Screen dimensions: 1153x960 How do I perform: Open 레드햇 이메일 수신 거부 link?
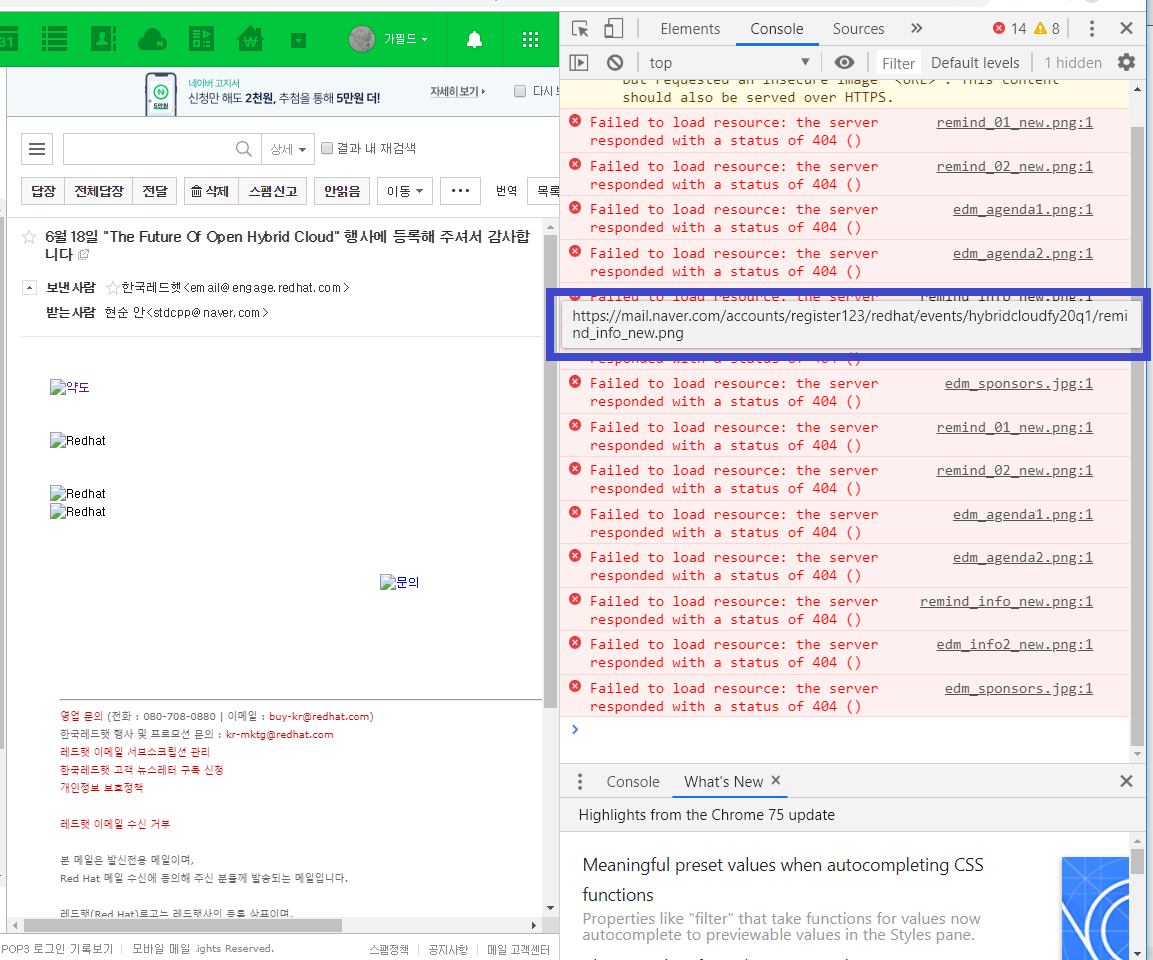(115, 824)
